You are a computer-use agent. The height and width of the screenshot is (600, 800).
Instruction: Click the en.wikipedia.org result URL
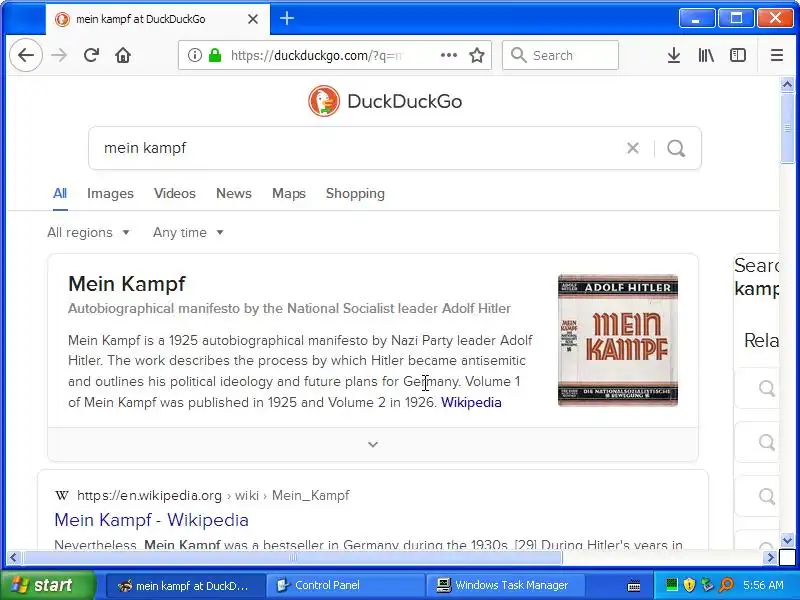[213, 495]
